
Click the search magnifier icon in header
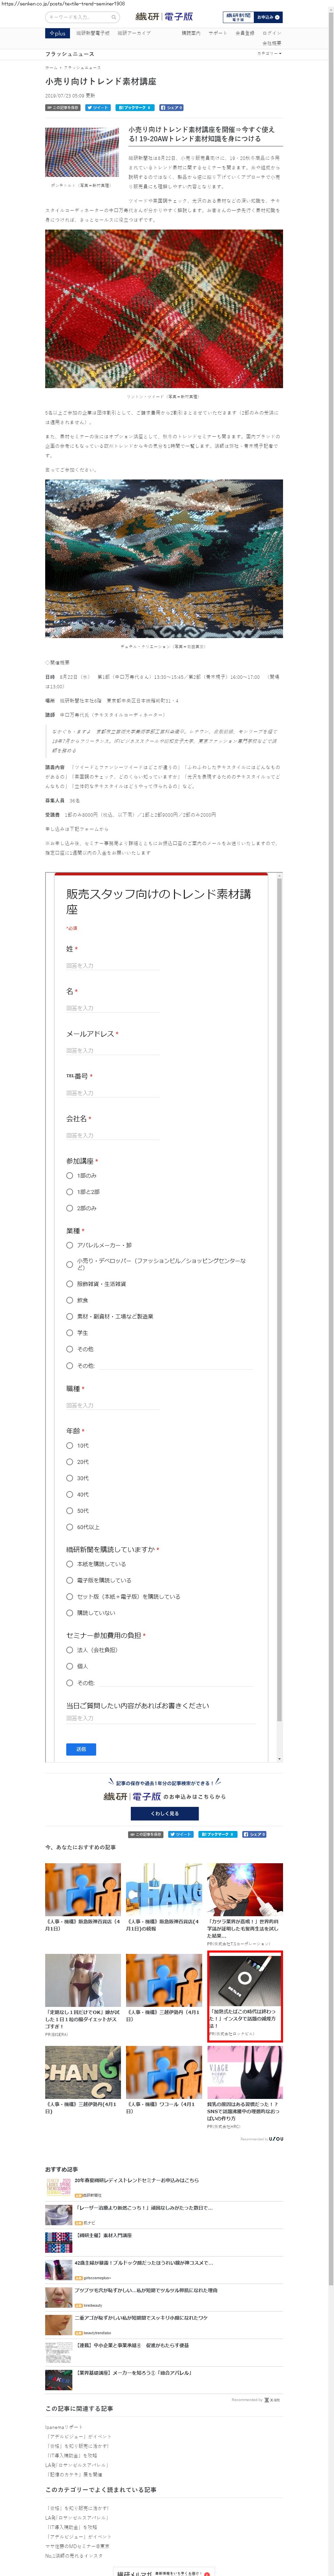pos(114,17)
